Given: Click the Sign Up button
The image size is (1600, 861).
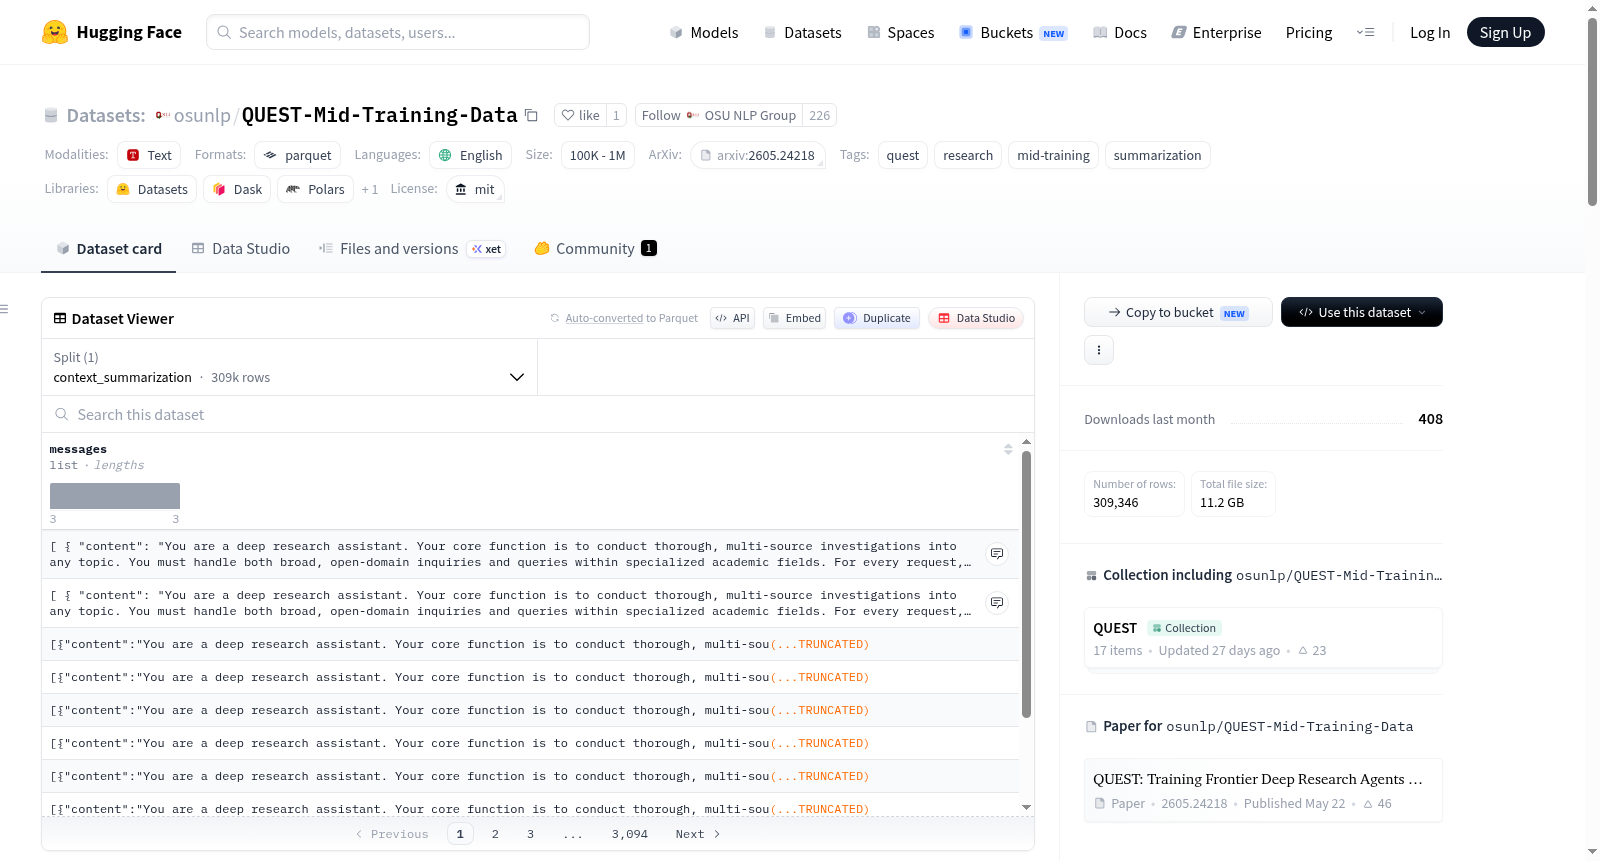Looking at the screenshot, I should point(1505,33).
